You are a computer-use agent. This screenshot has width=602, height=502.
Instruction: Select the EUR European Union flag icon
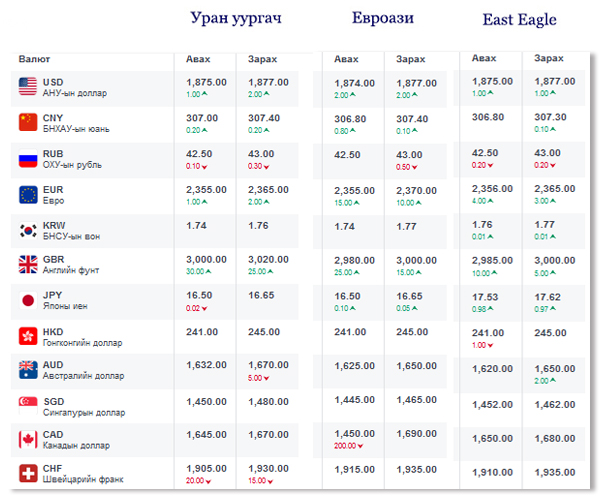[28, 194]
